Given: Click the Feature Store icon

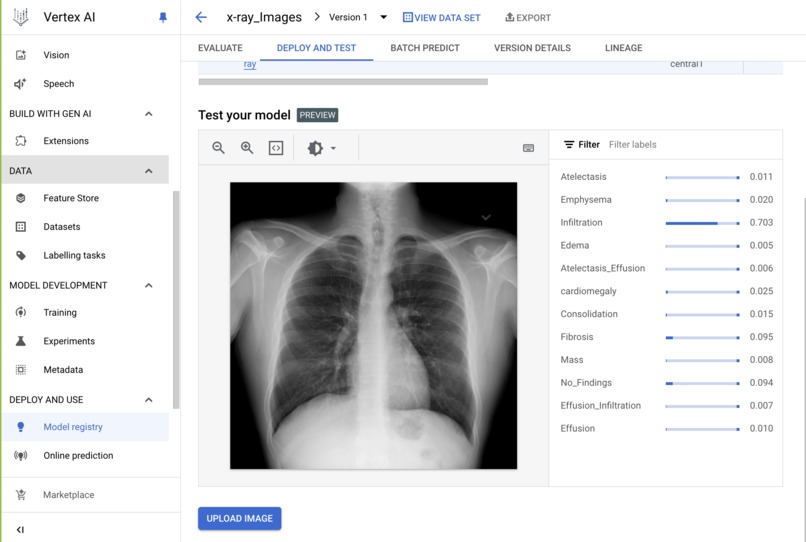Looking at the screenshot, I should [x=21, y=198].
